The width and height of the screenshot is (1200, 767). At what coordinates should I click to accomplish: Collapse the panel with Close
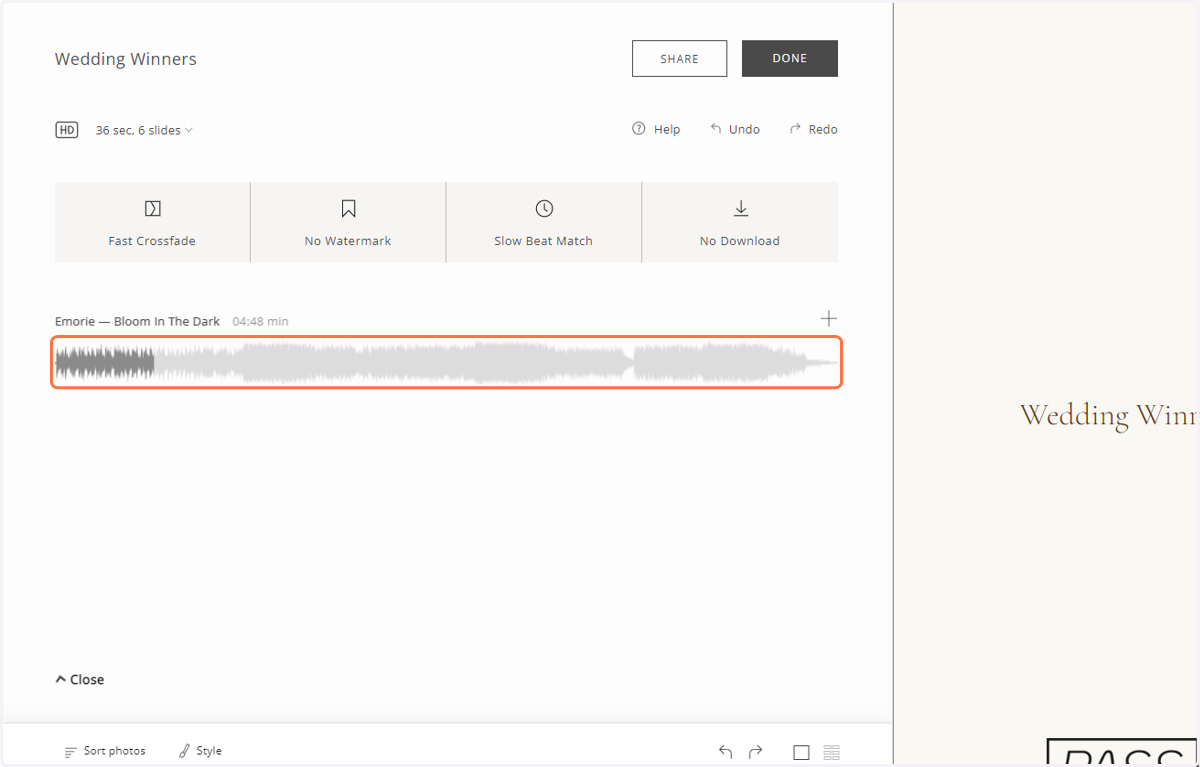click(x=80, y=679)
